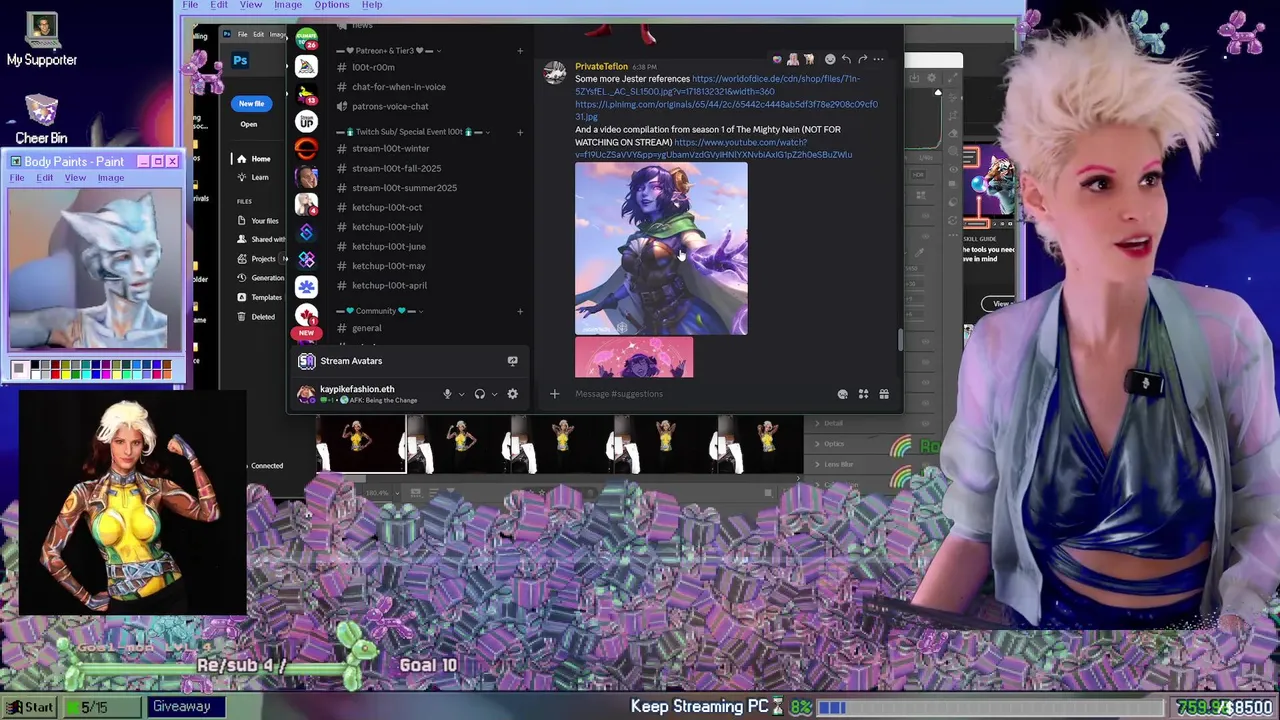Open the pink illustration attachment below
Screen dimensions: 1280x720
pos(634,358)
